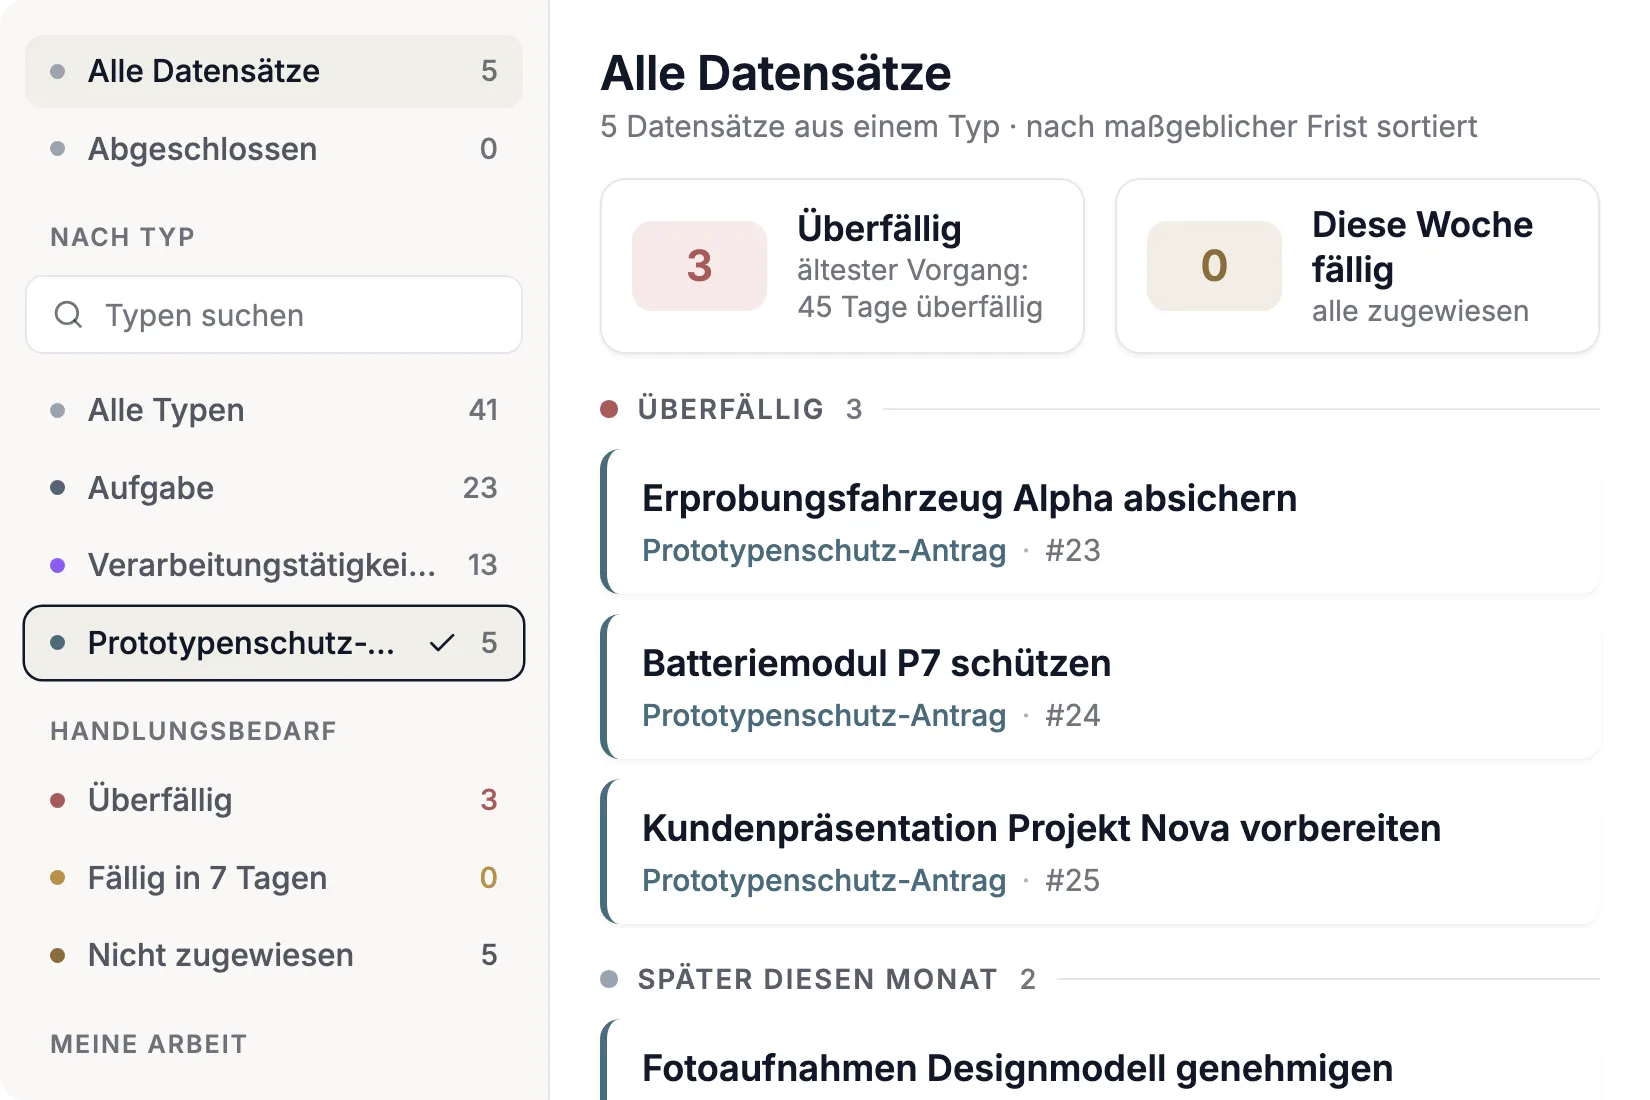Click the #25 record number

(x=1072, y=881)
